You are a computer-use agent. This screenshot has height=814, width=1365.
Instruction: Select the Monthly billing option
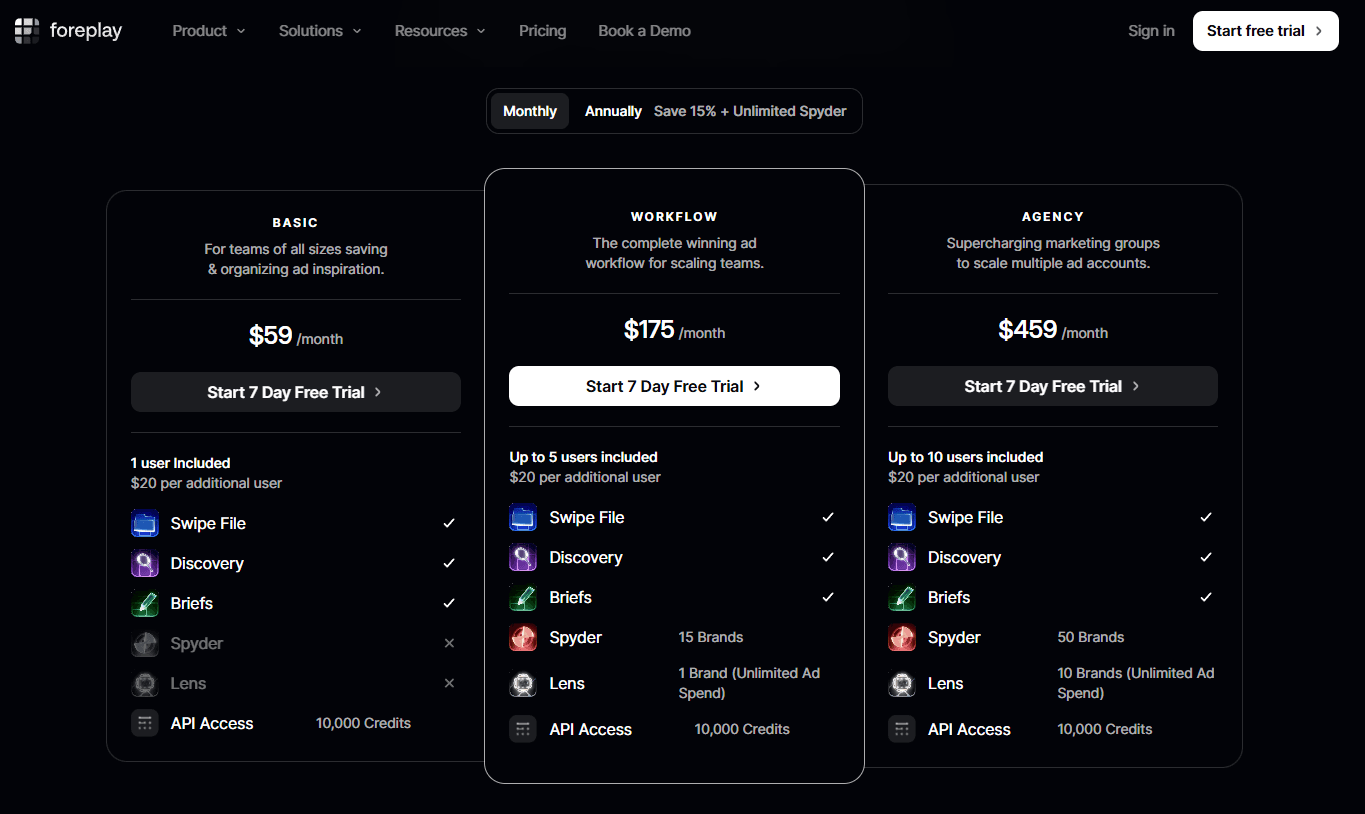(x=529, y=110)
